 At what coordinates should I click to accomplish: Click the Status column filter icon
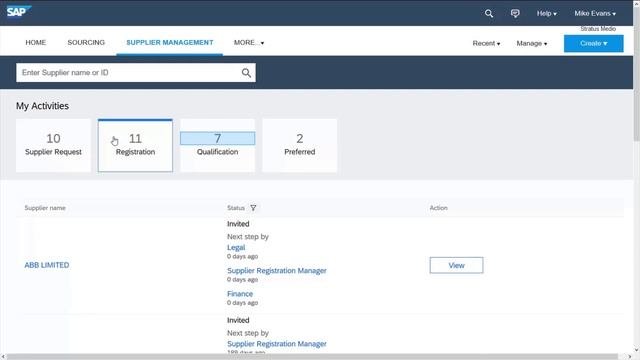253,208
